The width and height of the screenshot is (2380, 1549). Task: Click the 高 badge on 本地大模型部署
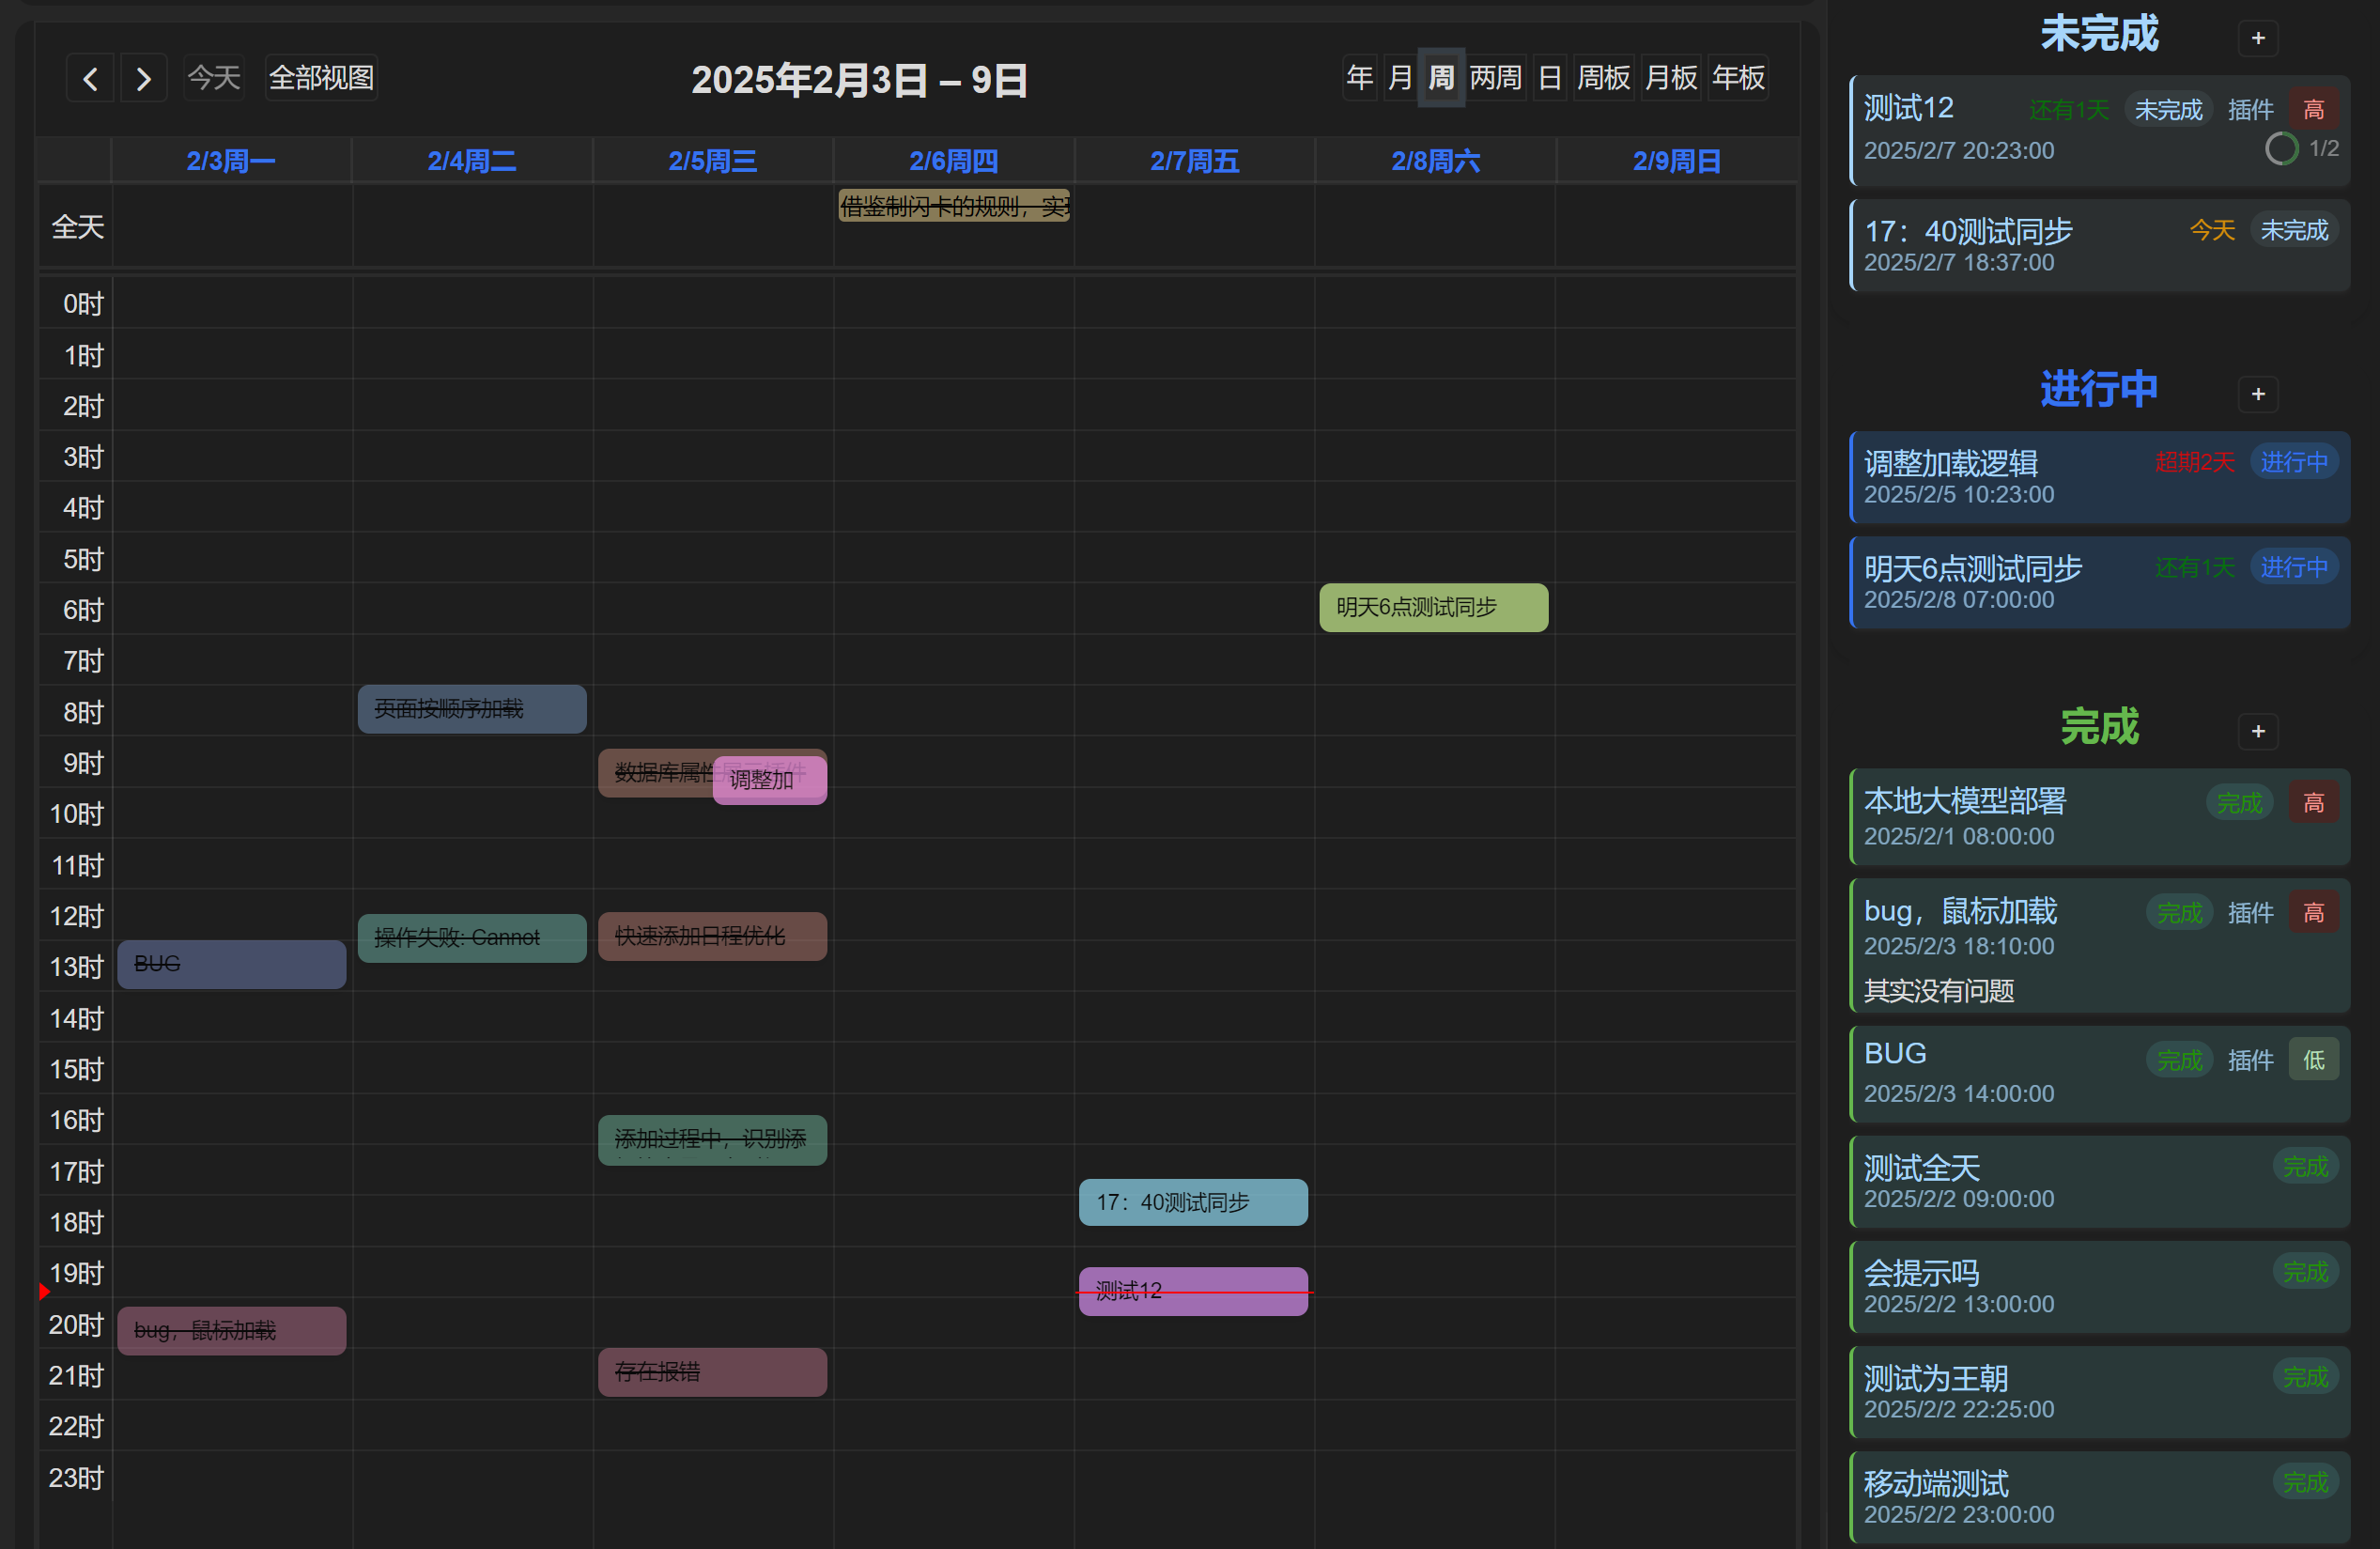(x=2313, y=803)
